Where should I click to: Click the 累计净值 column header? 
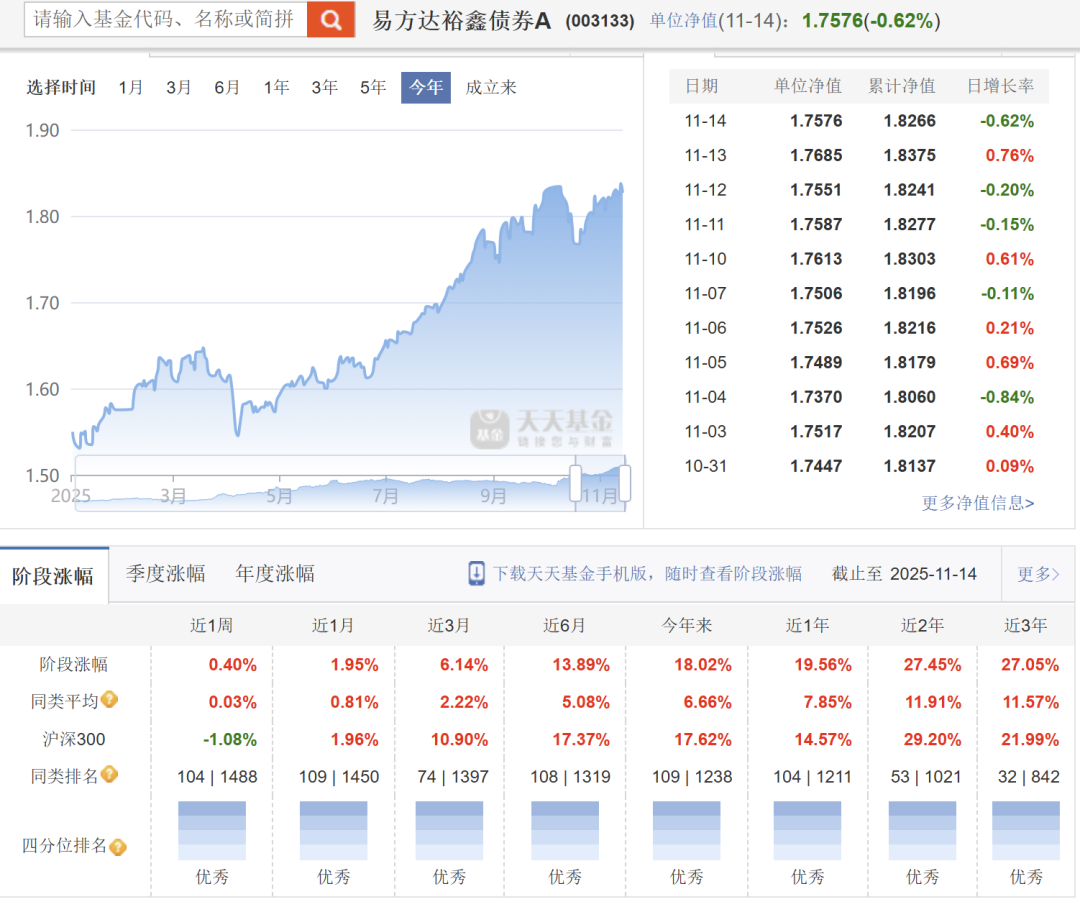pyautogui.click(x=902, y=86)
